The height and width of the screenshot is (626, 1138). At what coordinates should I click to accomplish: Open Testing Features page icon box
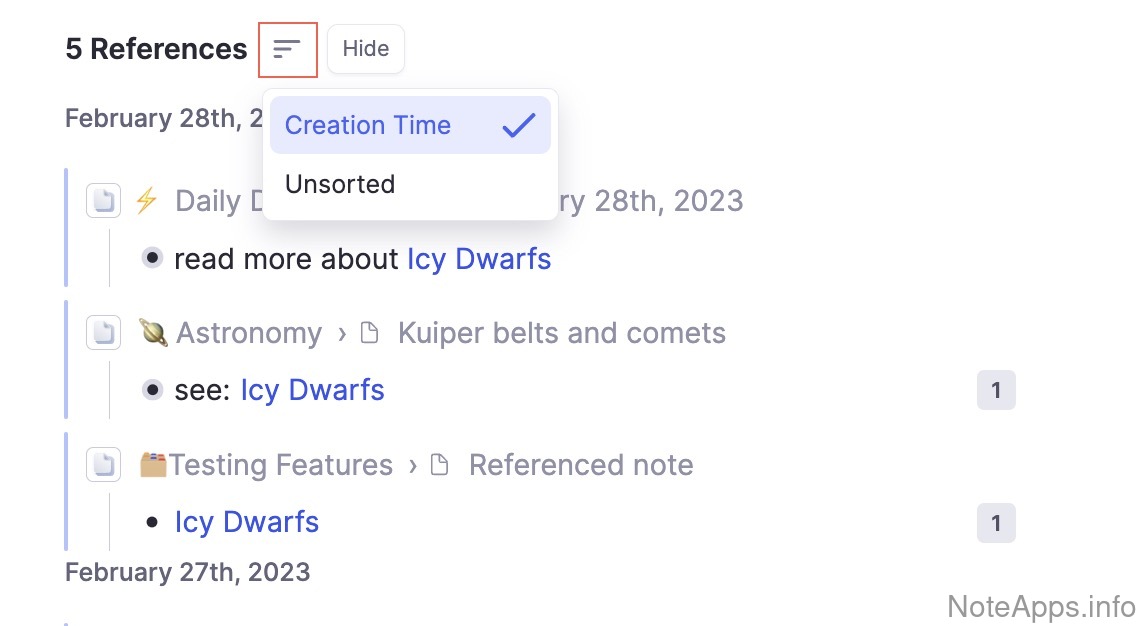tap(103, 465)
